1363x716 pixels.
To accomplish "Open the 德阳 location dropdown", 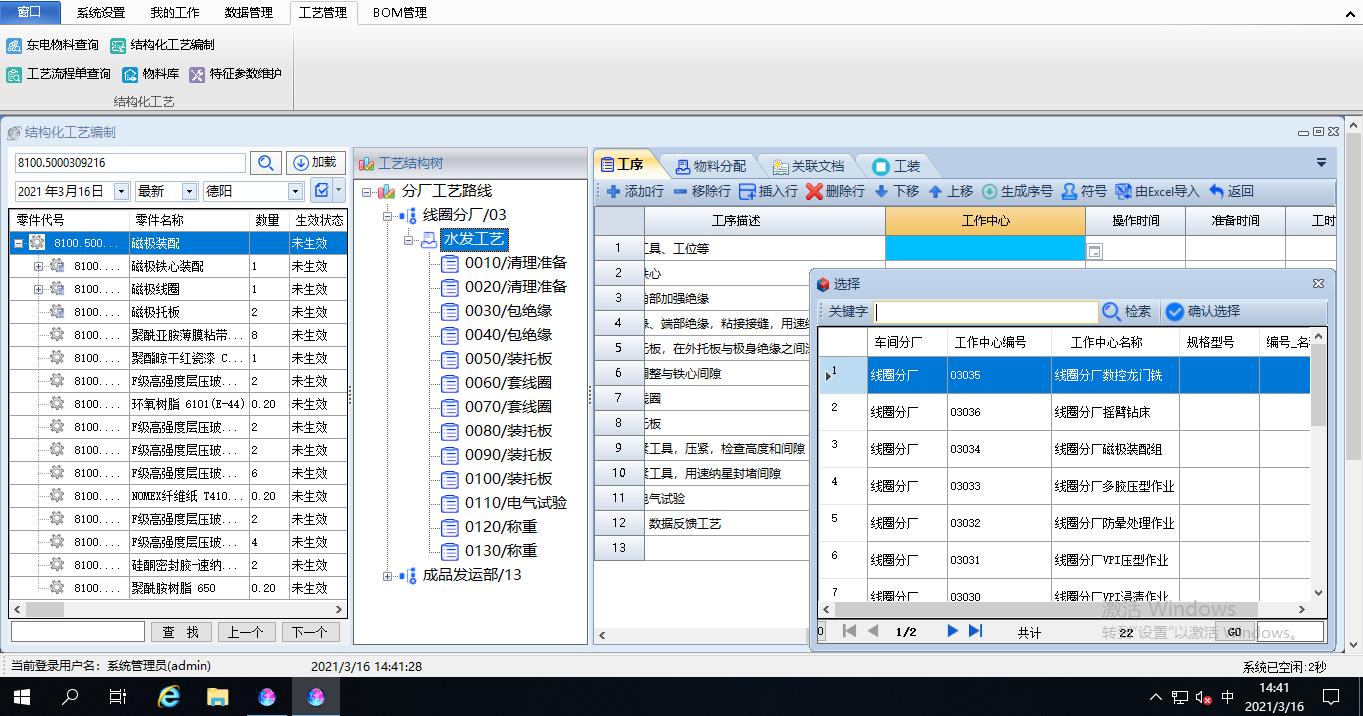I will click(x=295, y=191).
